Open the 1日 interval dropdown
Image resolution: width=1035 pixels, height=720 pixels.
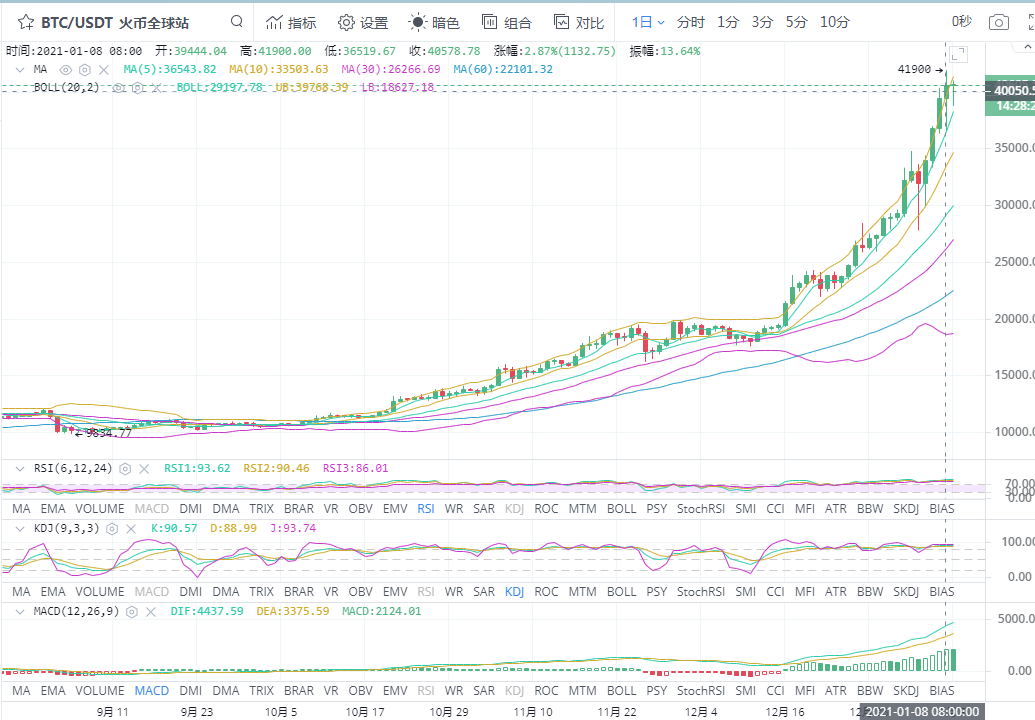(x=648, y=22)
